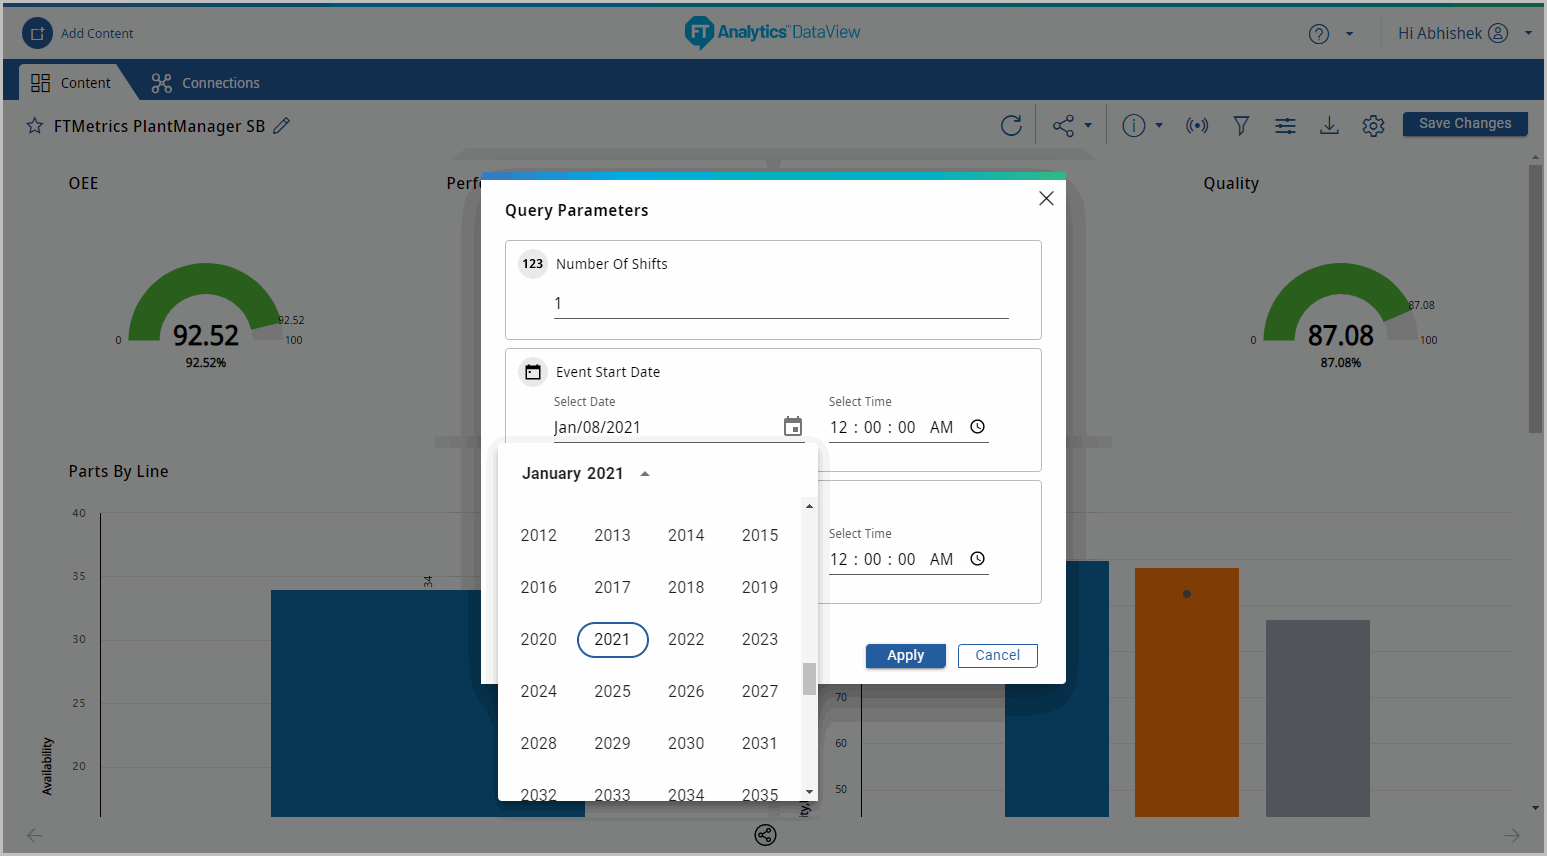The image size is (1547, 856).
Task: Click the OEE gauge showing 92.52
Action: 206,315
